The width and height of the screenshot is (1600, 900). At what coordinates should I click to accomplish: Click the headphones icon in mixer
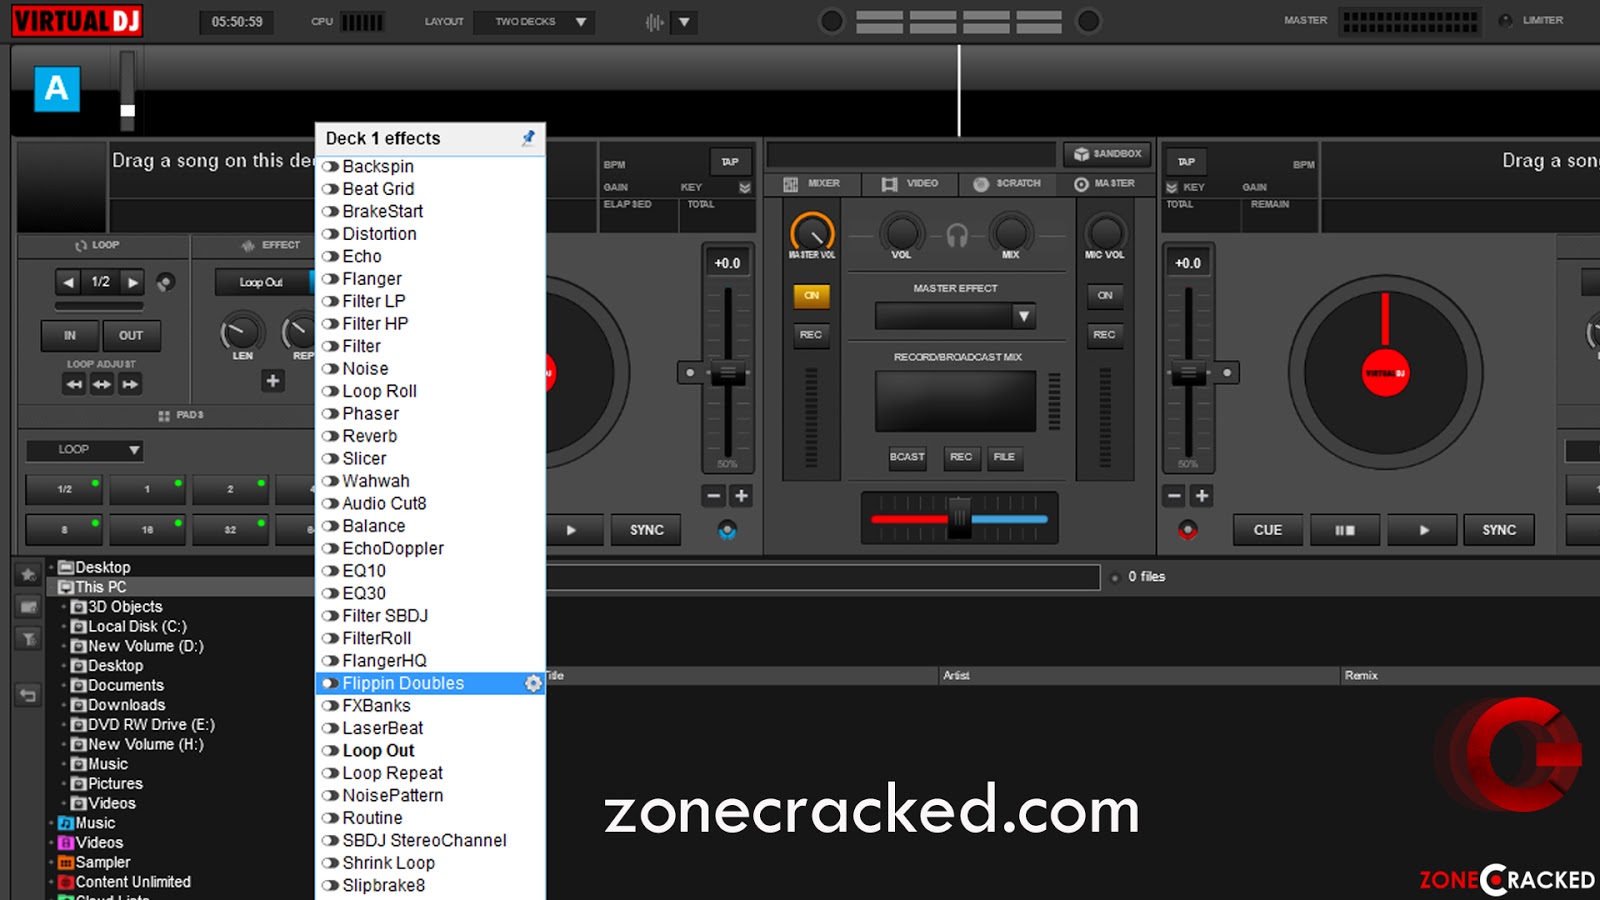click(x=957, y=235)
